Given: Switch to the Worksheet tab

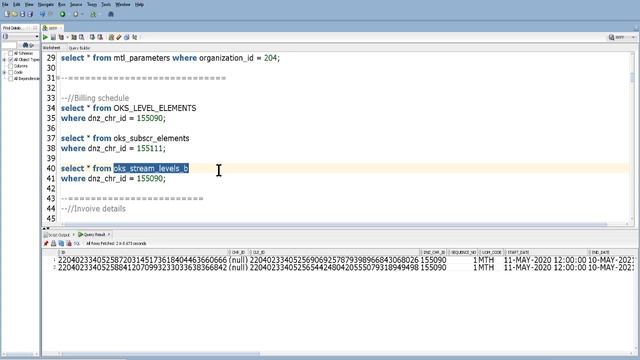Looking at the screenshot, I should [51, 48].
